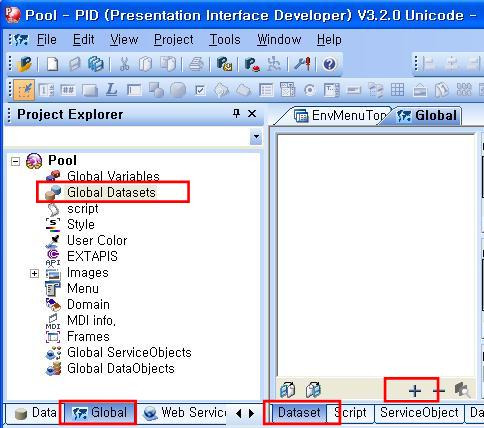Select Global Variables in the tree

coord(113,176)
